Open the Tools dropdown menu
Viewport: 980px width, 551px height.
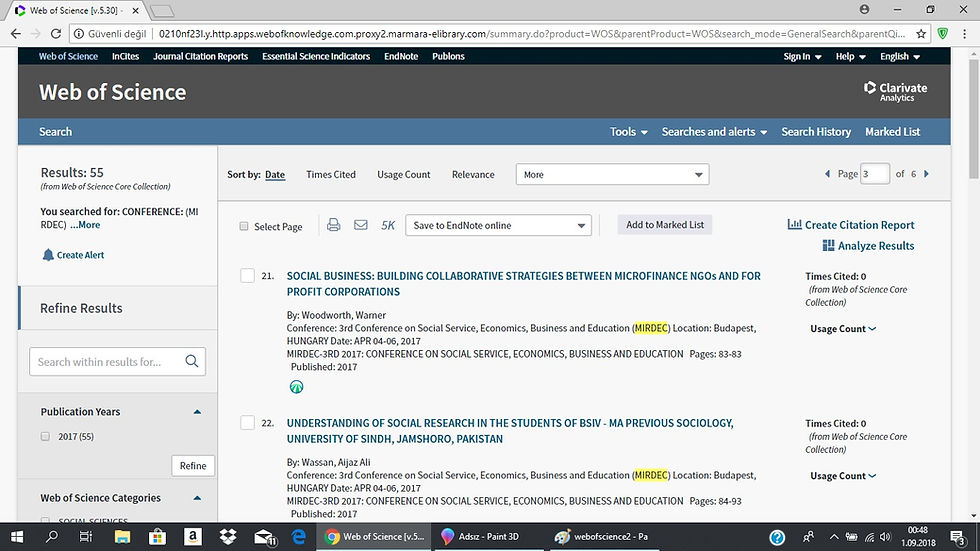(629, 132)
